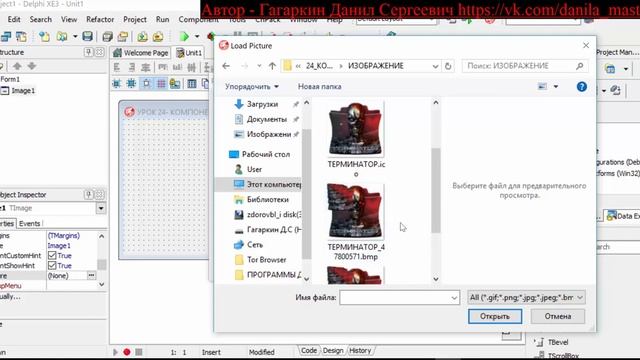Click file name input field

pyautogui.click(x=399, y=298)
